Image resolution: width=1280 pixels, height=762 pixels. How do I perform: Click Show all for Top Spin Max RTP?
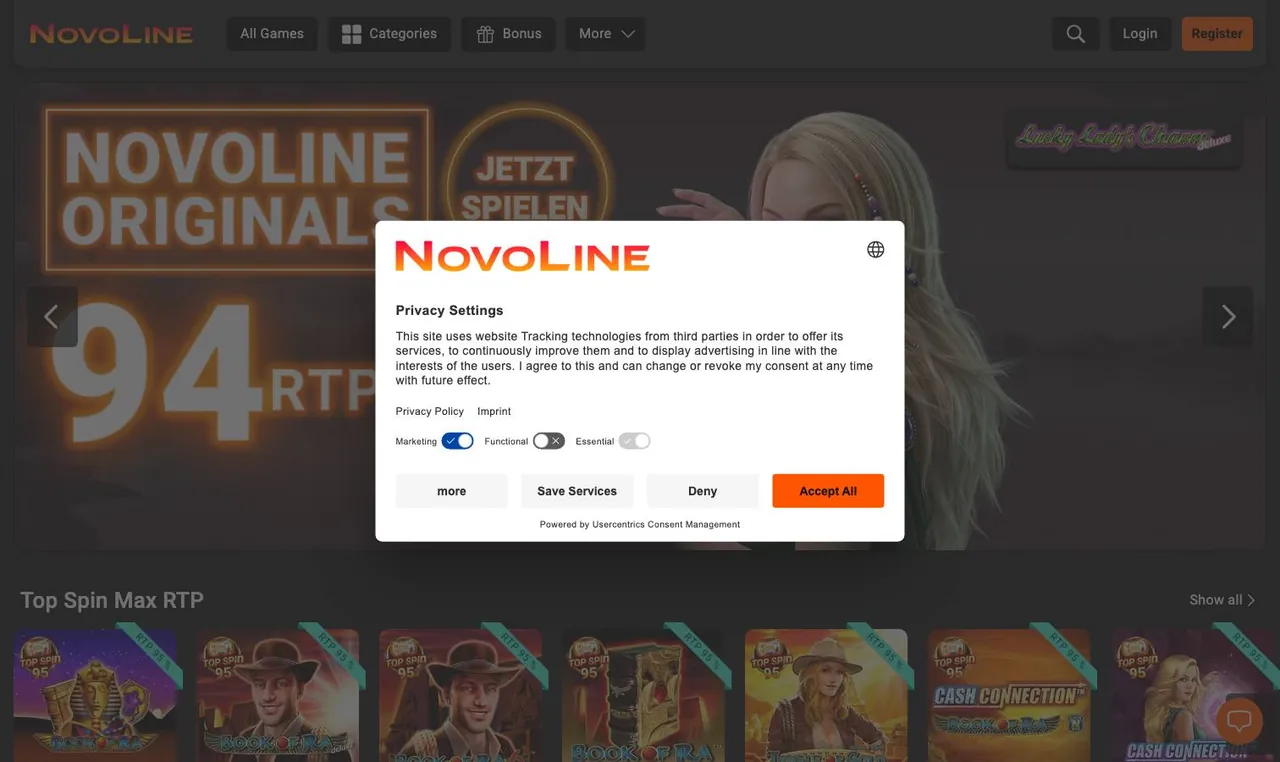pos(1222,600)
